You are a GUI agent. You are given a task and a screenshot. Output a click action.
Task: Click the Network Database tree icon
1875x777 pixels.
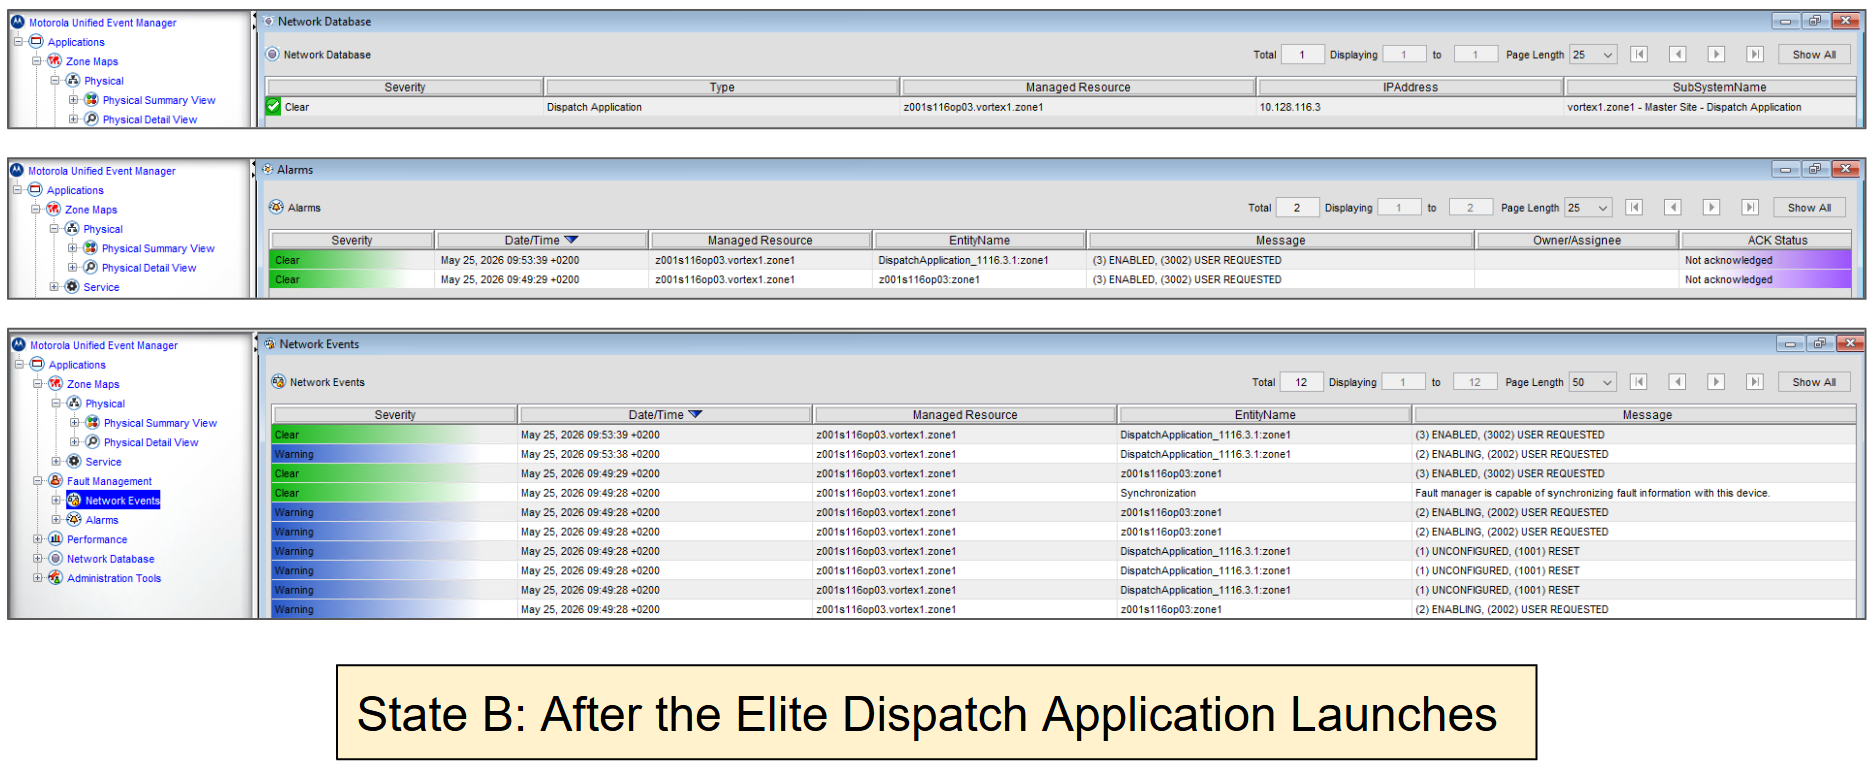click(x=55, y=559)
